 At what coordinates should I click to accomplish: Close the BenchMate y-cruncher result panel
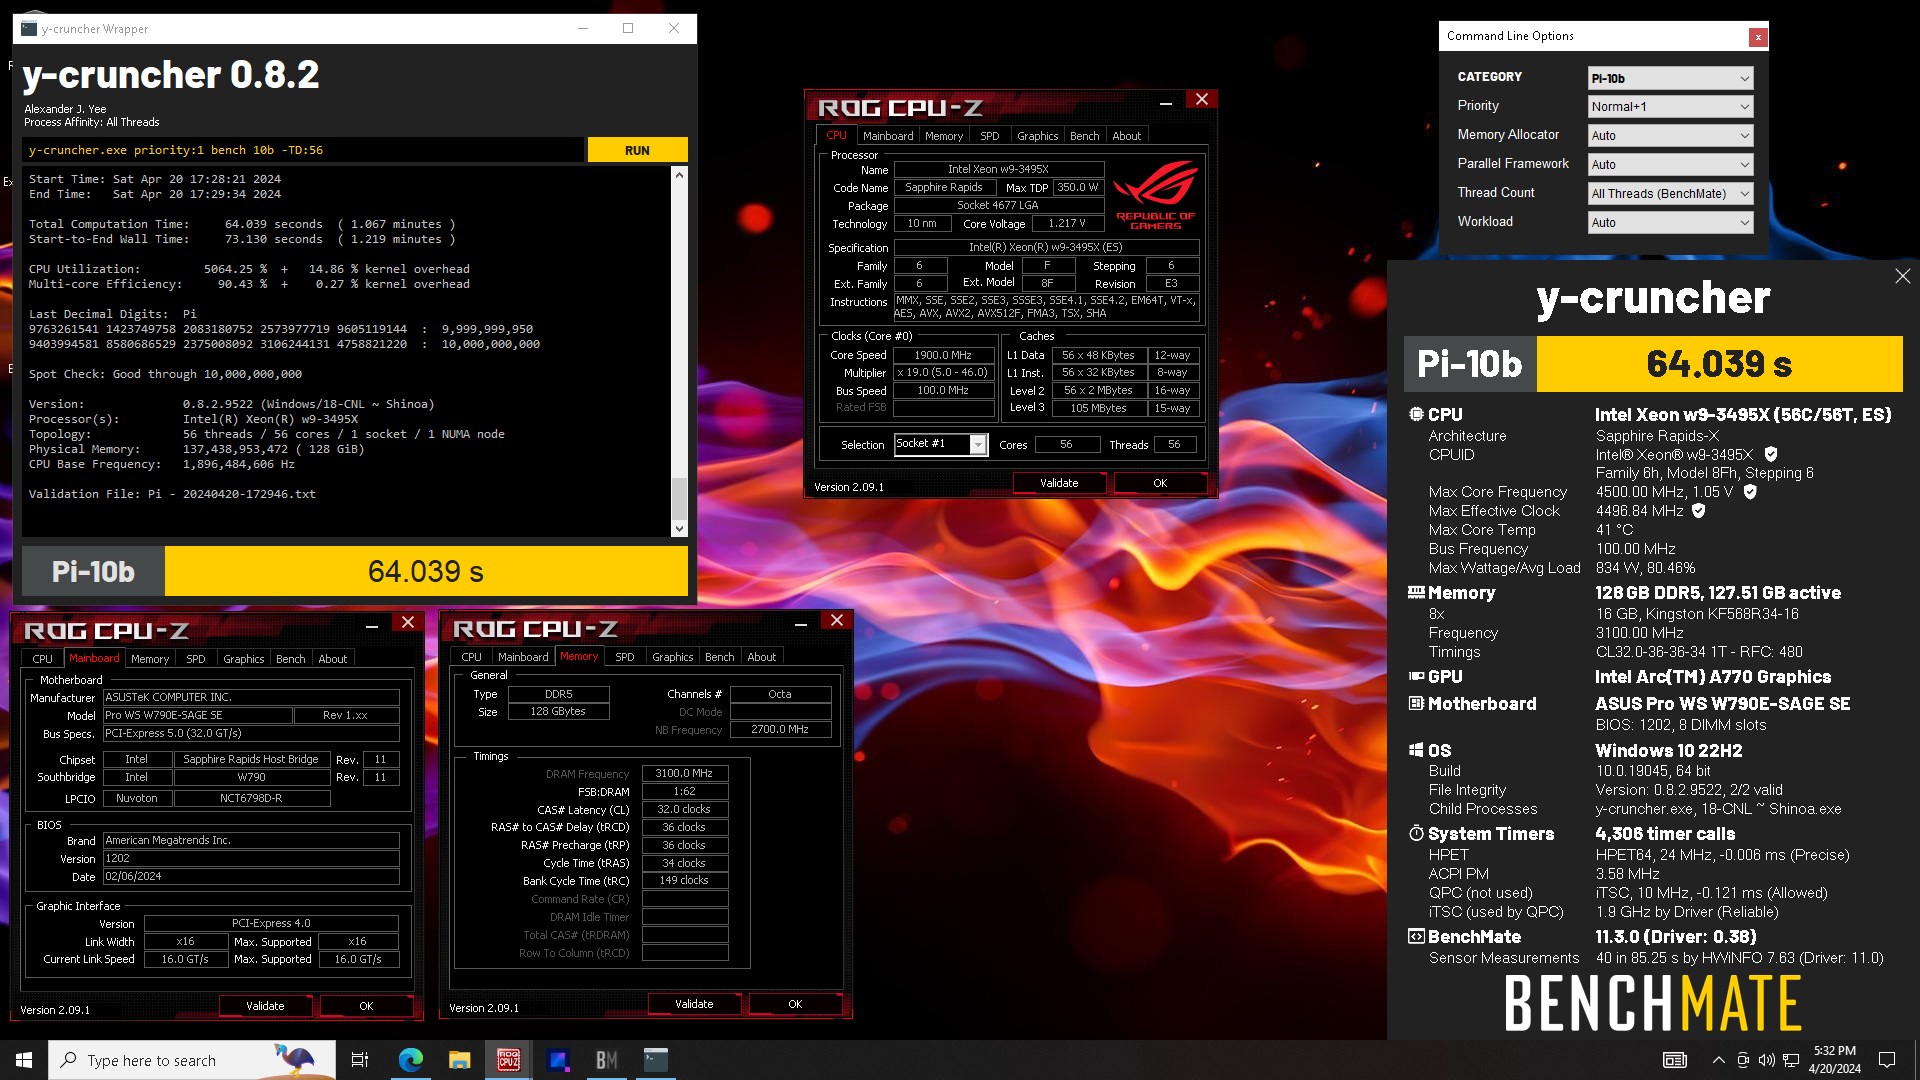[x=1902, y=276]
